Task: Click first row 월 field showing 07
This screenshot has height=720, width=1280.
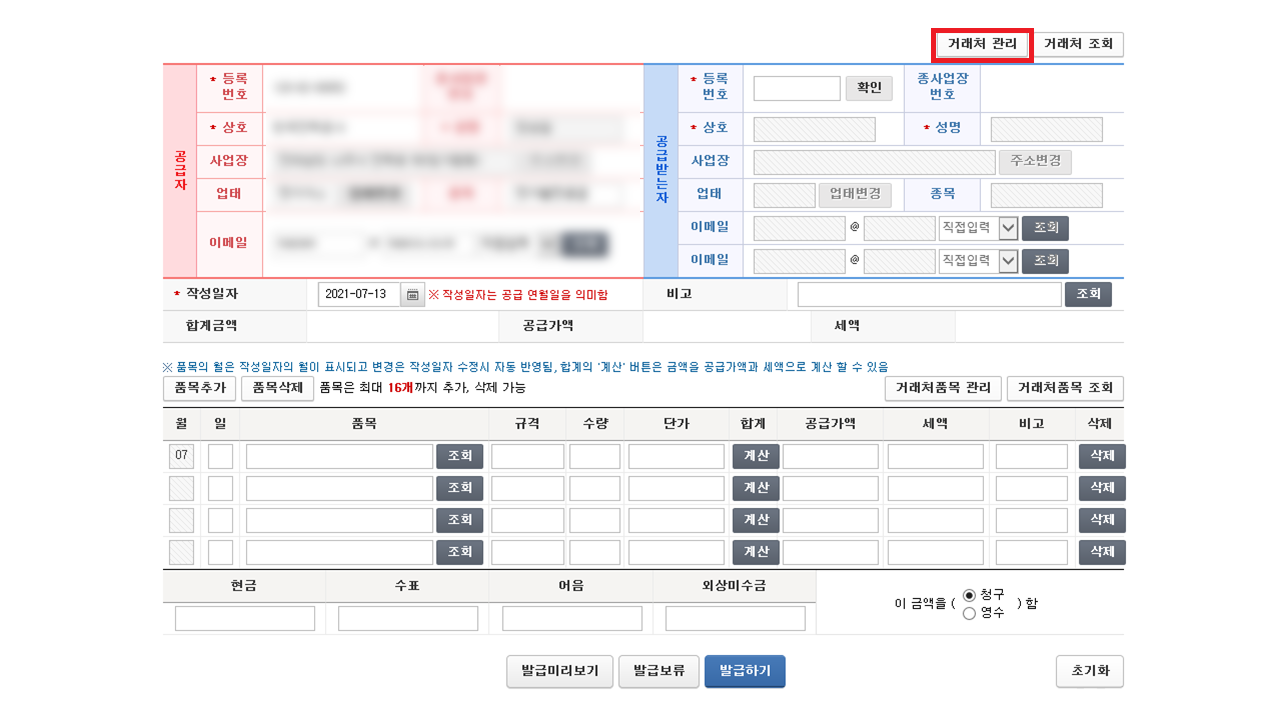Action: [181, 457]
